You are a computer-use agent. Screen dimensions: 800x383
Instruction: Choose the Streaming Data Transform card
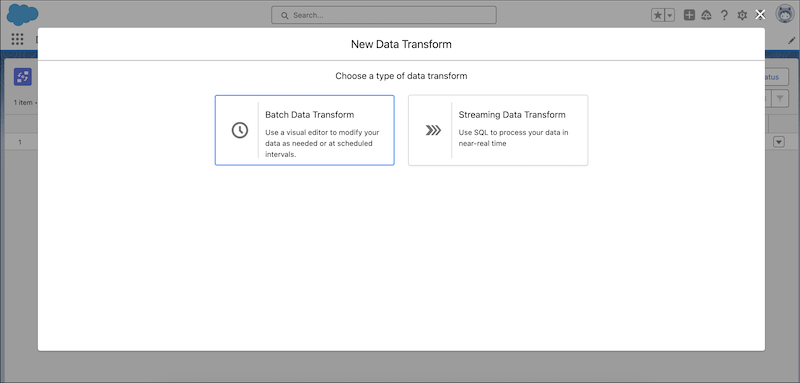click(x=498, y=130)
